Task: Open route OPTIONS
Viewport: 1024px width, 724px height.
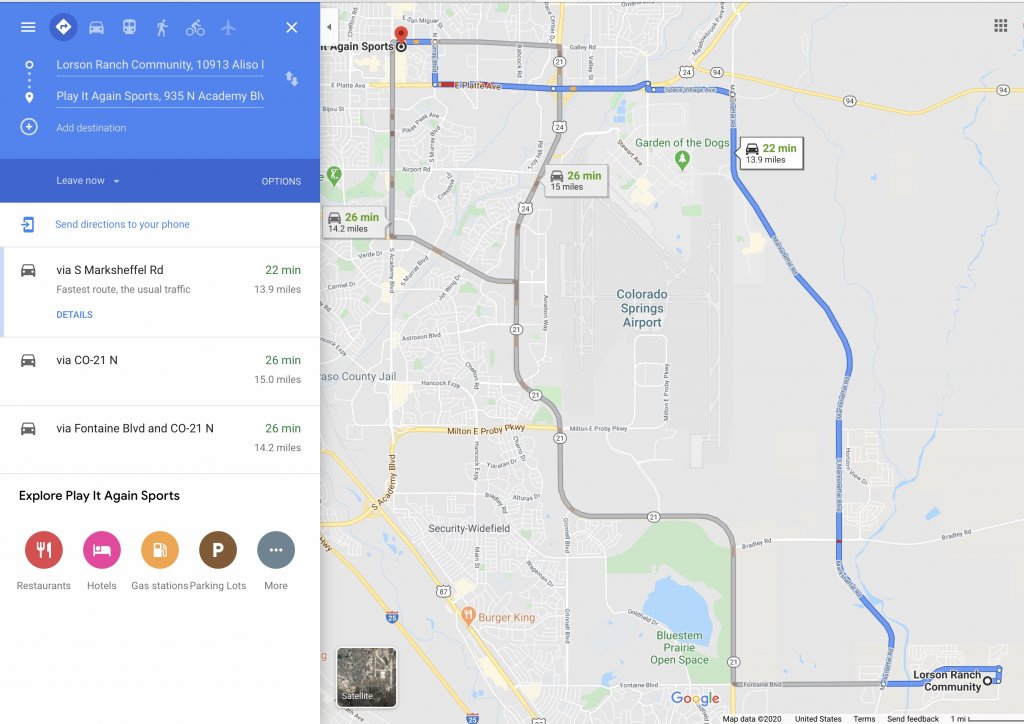Action: [x=281, y=181]
